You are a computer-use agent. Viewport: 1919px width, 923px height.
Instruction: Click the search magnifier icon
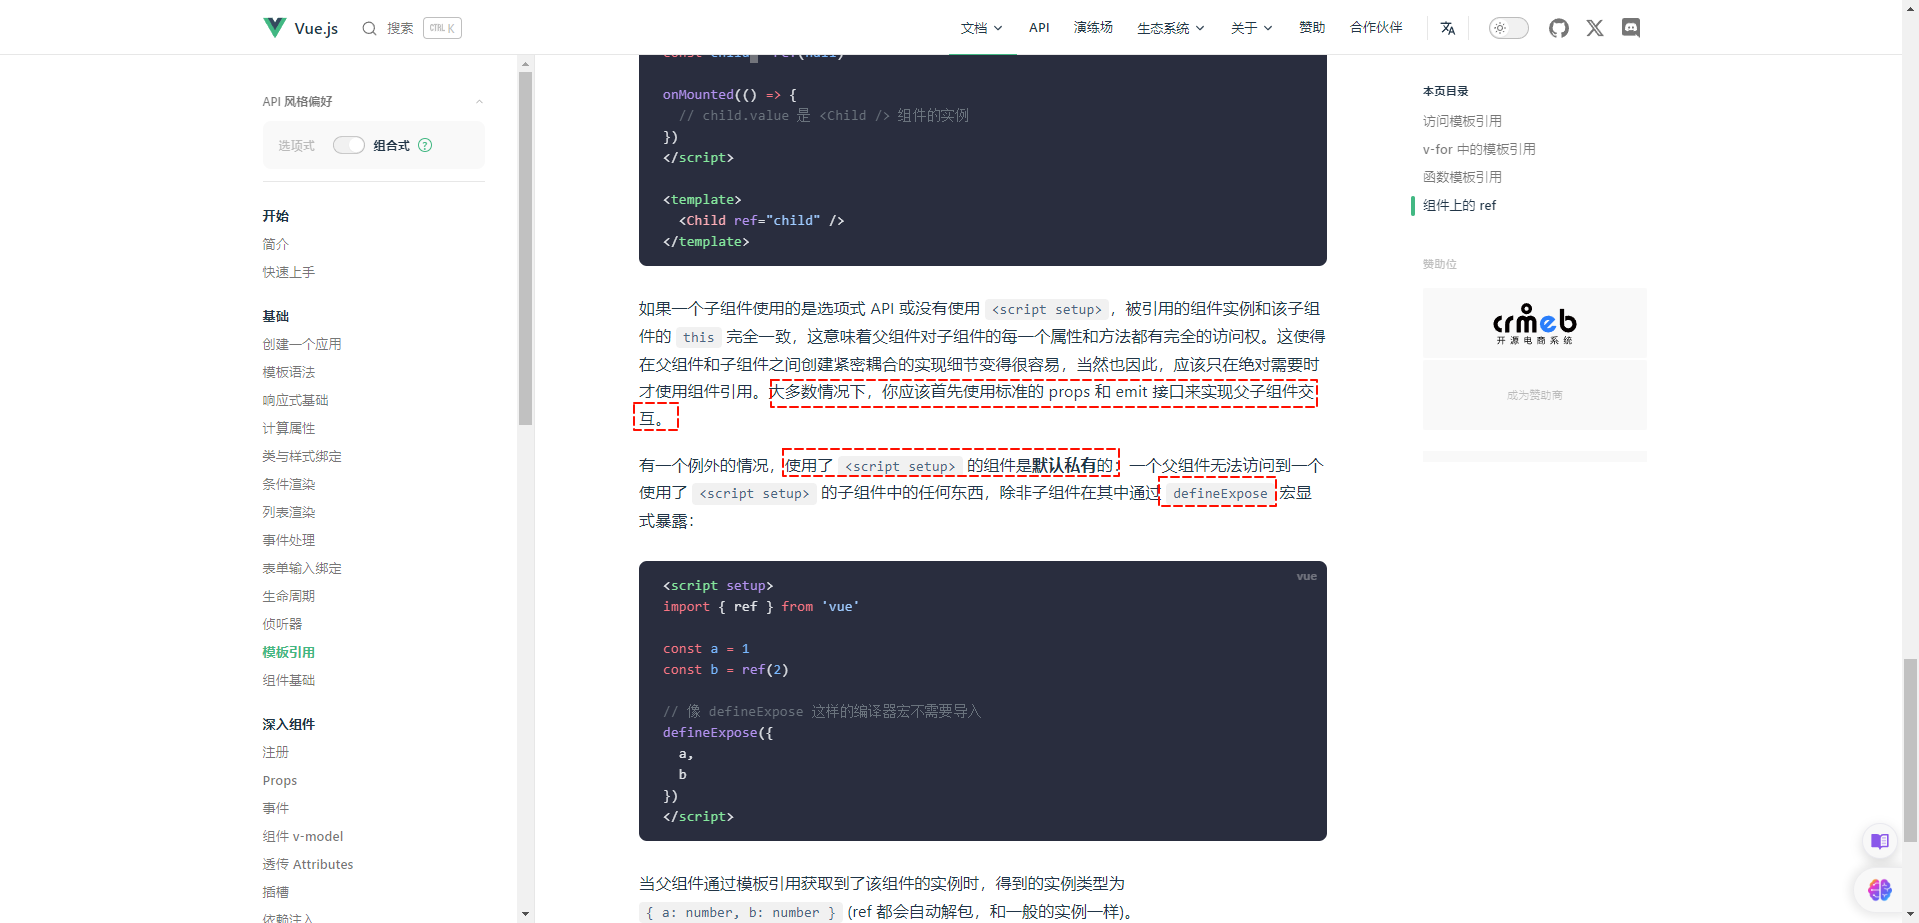pos(369,28)
